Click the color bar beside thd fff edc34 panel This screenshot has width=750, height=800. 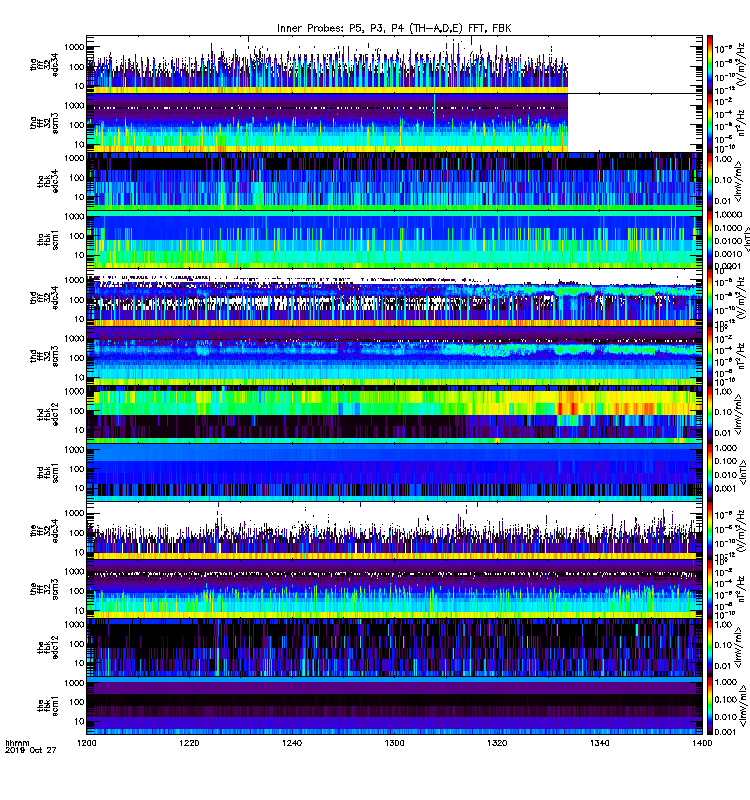(709, 297)
